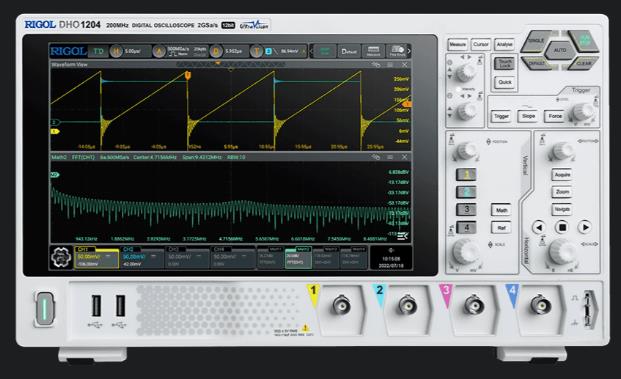This screenshot has width=621, height=379.
Task: Tap the far-right toggle-style icon in the screen toolbar
Action: (397, 51)
